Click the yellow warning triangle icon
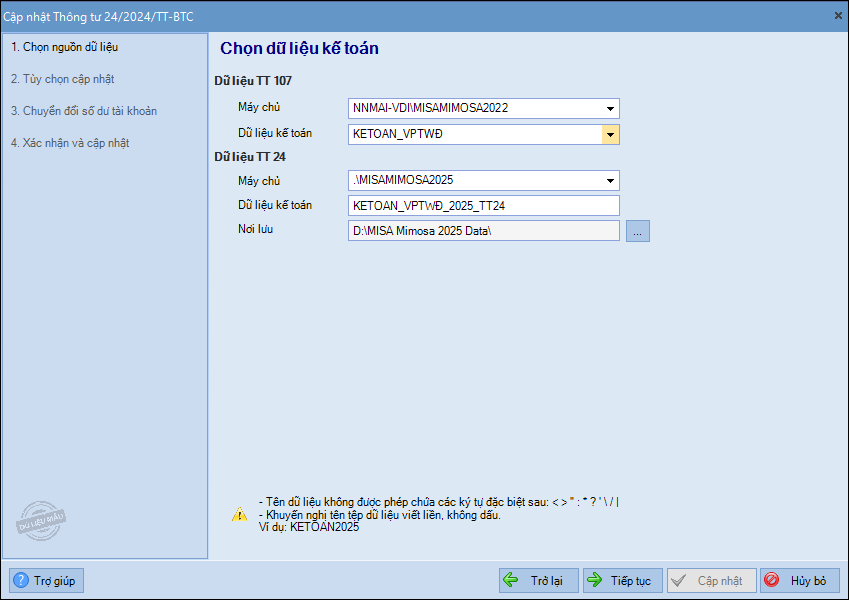This screenshot has width=849, height=600. pos(239,514)
